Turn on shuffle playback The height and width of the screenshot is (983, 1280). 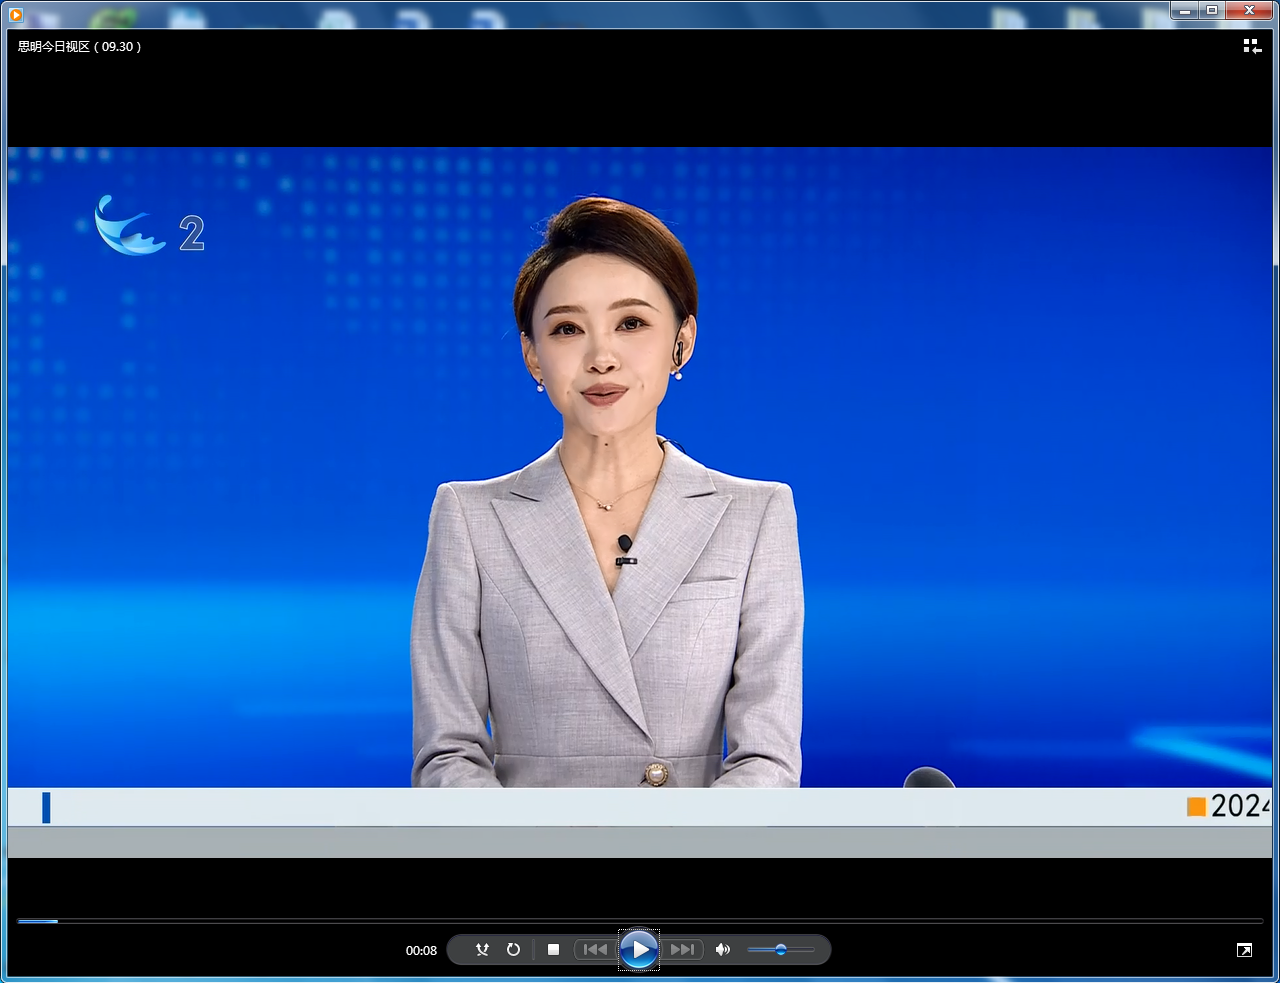pos(482,950)
